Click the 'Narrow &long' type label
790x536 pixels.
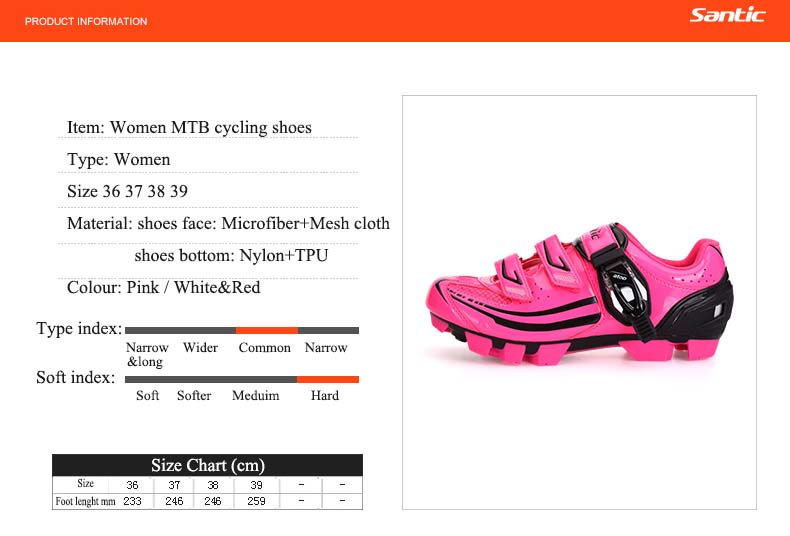tap(147, 355)
